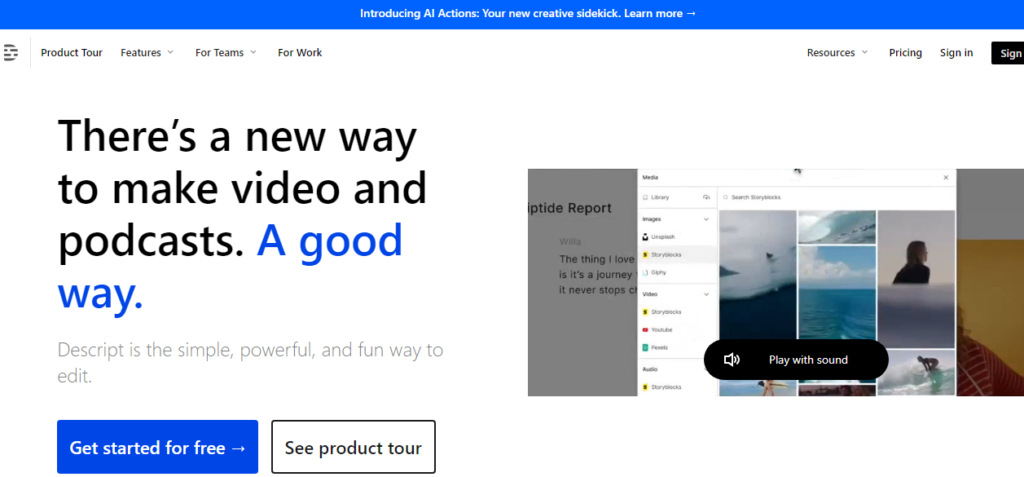The height and width of the screenshot is (477, 1024).
Task: Select the woman silhouette thumbnail
Action: click(916, 279)
